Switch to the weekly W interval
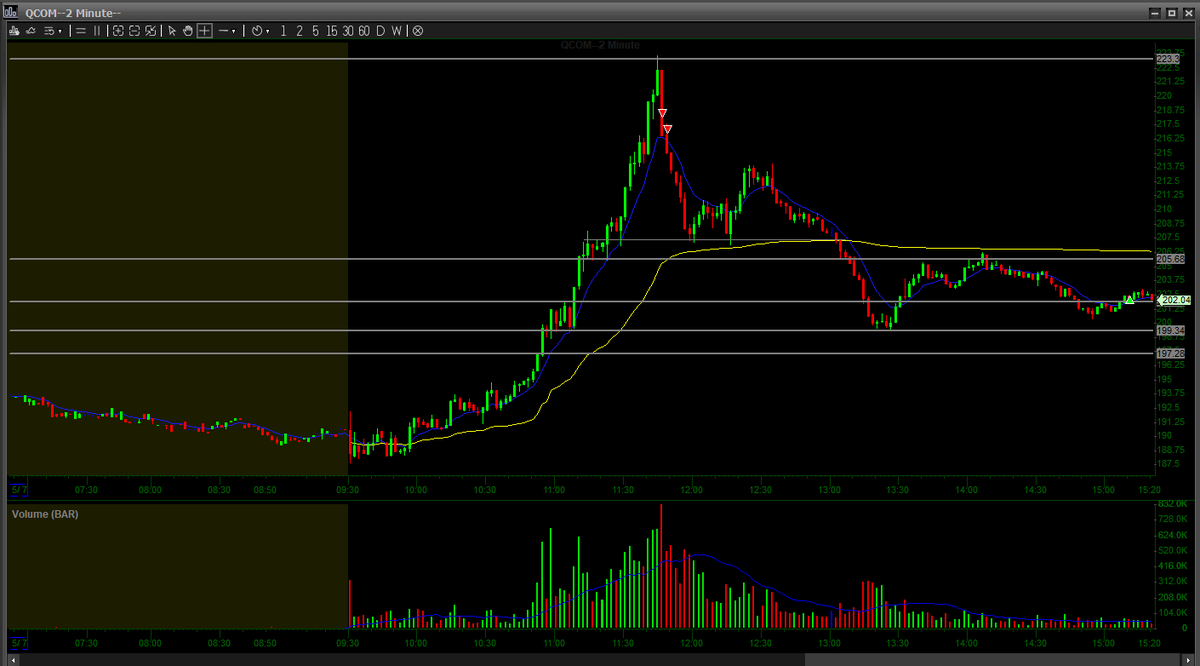Screen dimensions: 1200x666 [x=397, y=31]
